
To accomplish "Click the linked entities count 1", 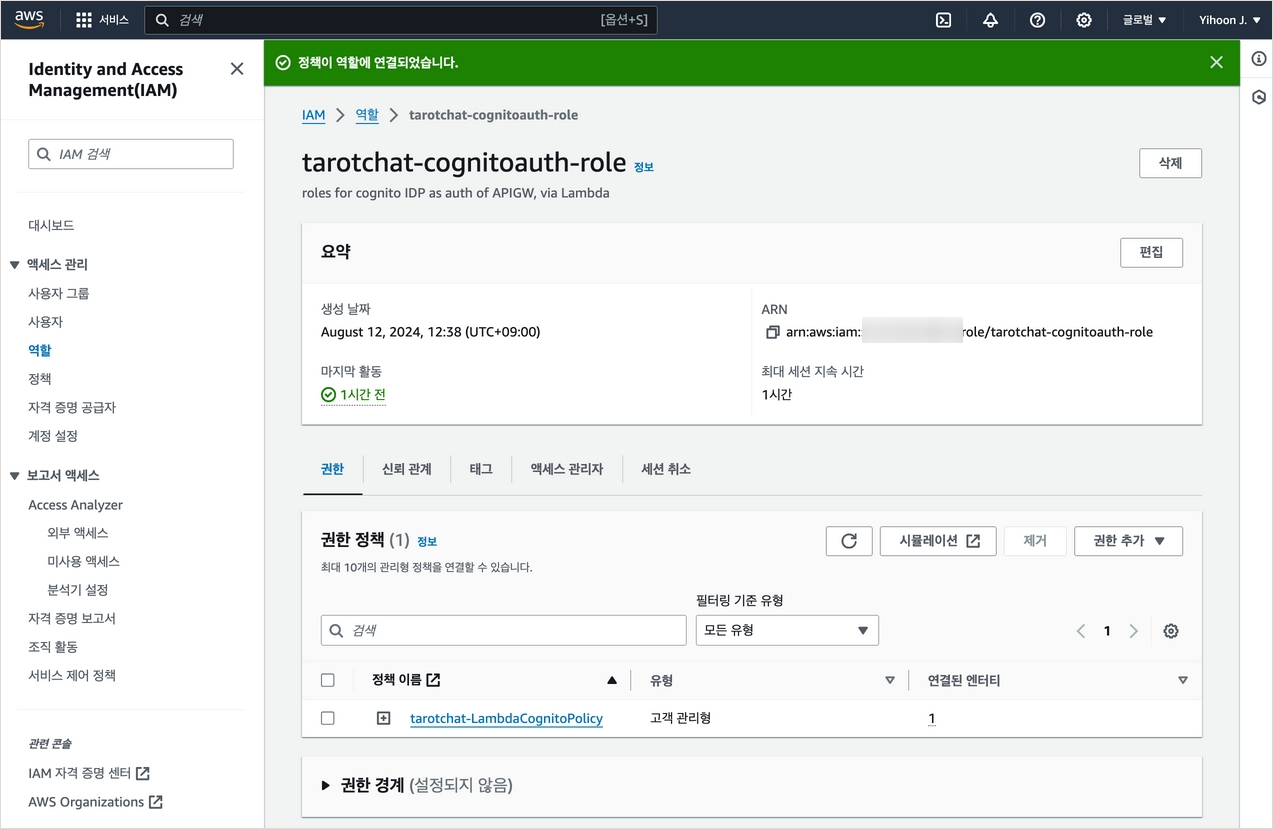I will pos(932,718).
